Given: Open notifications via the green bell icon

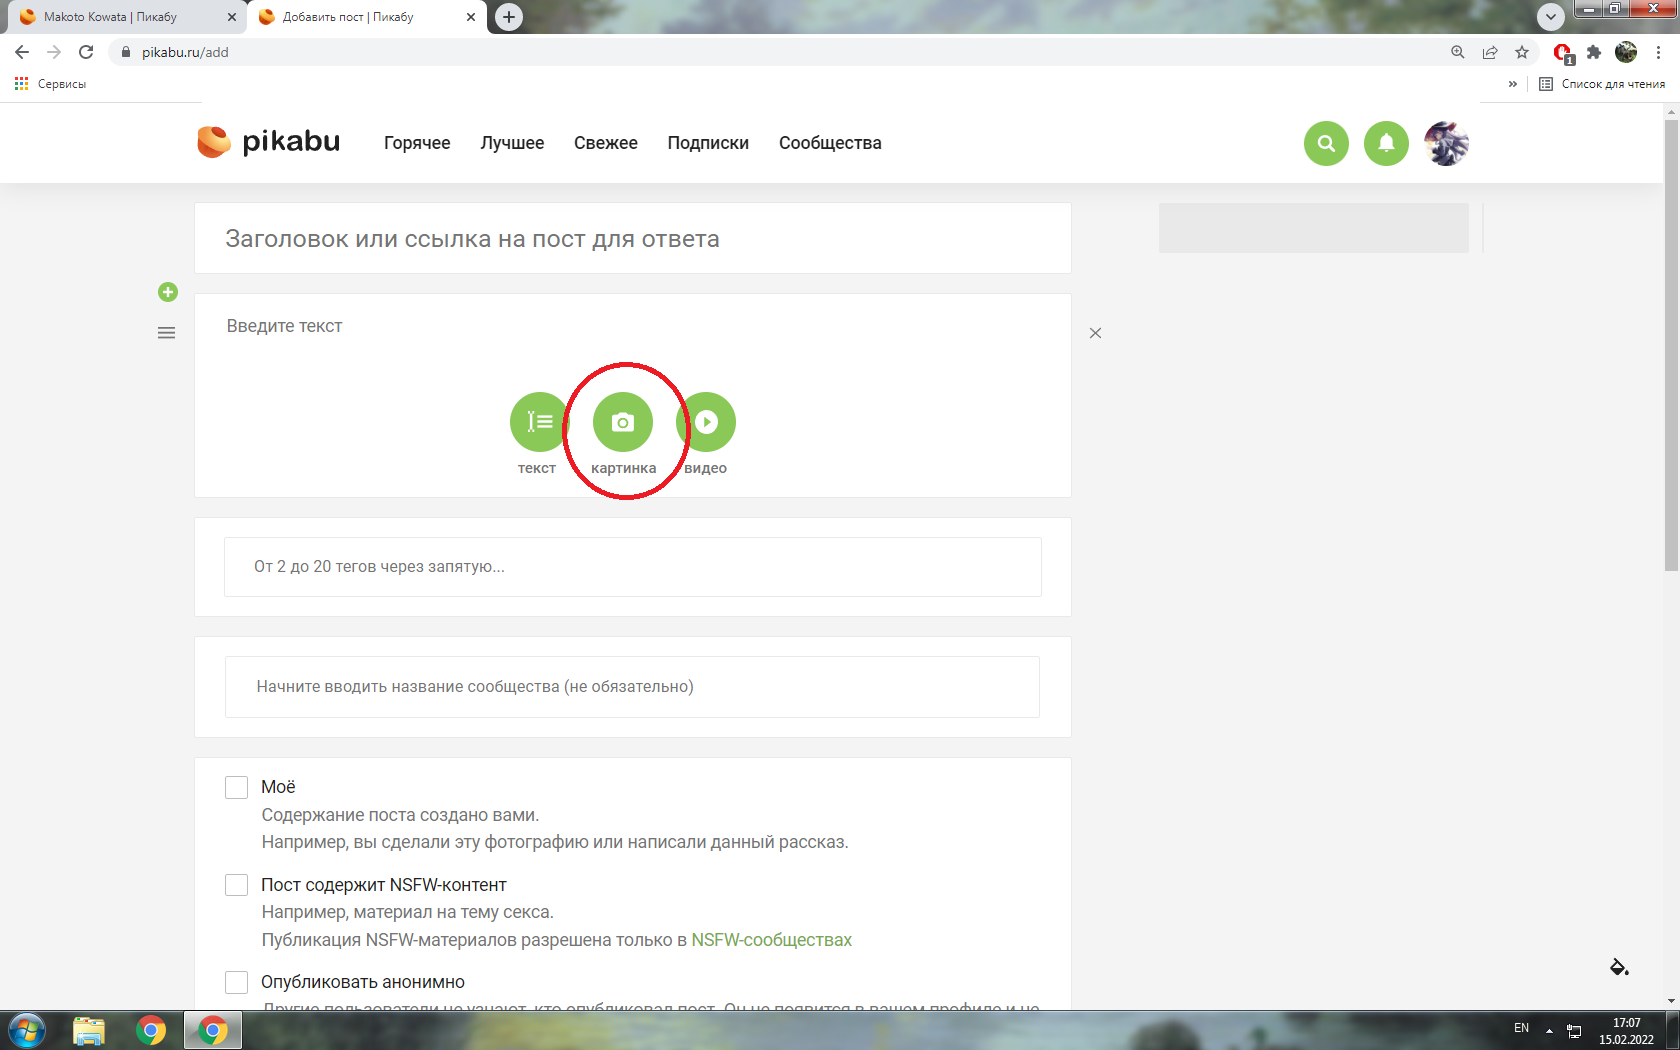Looking at the screenshot, I should (1386, 143).
